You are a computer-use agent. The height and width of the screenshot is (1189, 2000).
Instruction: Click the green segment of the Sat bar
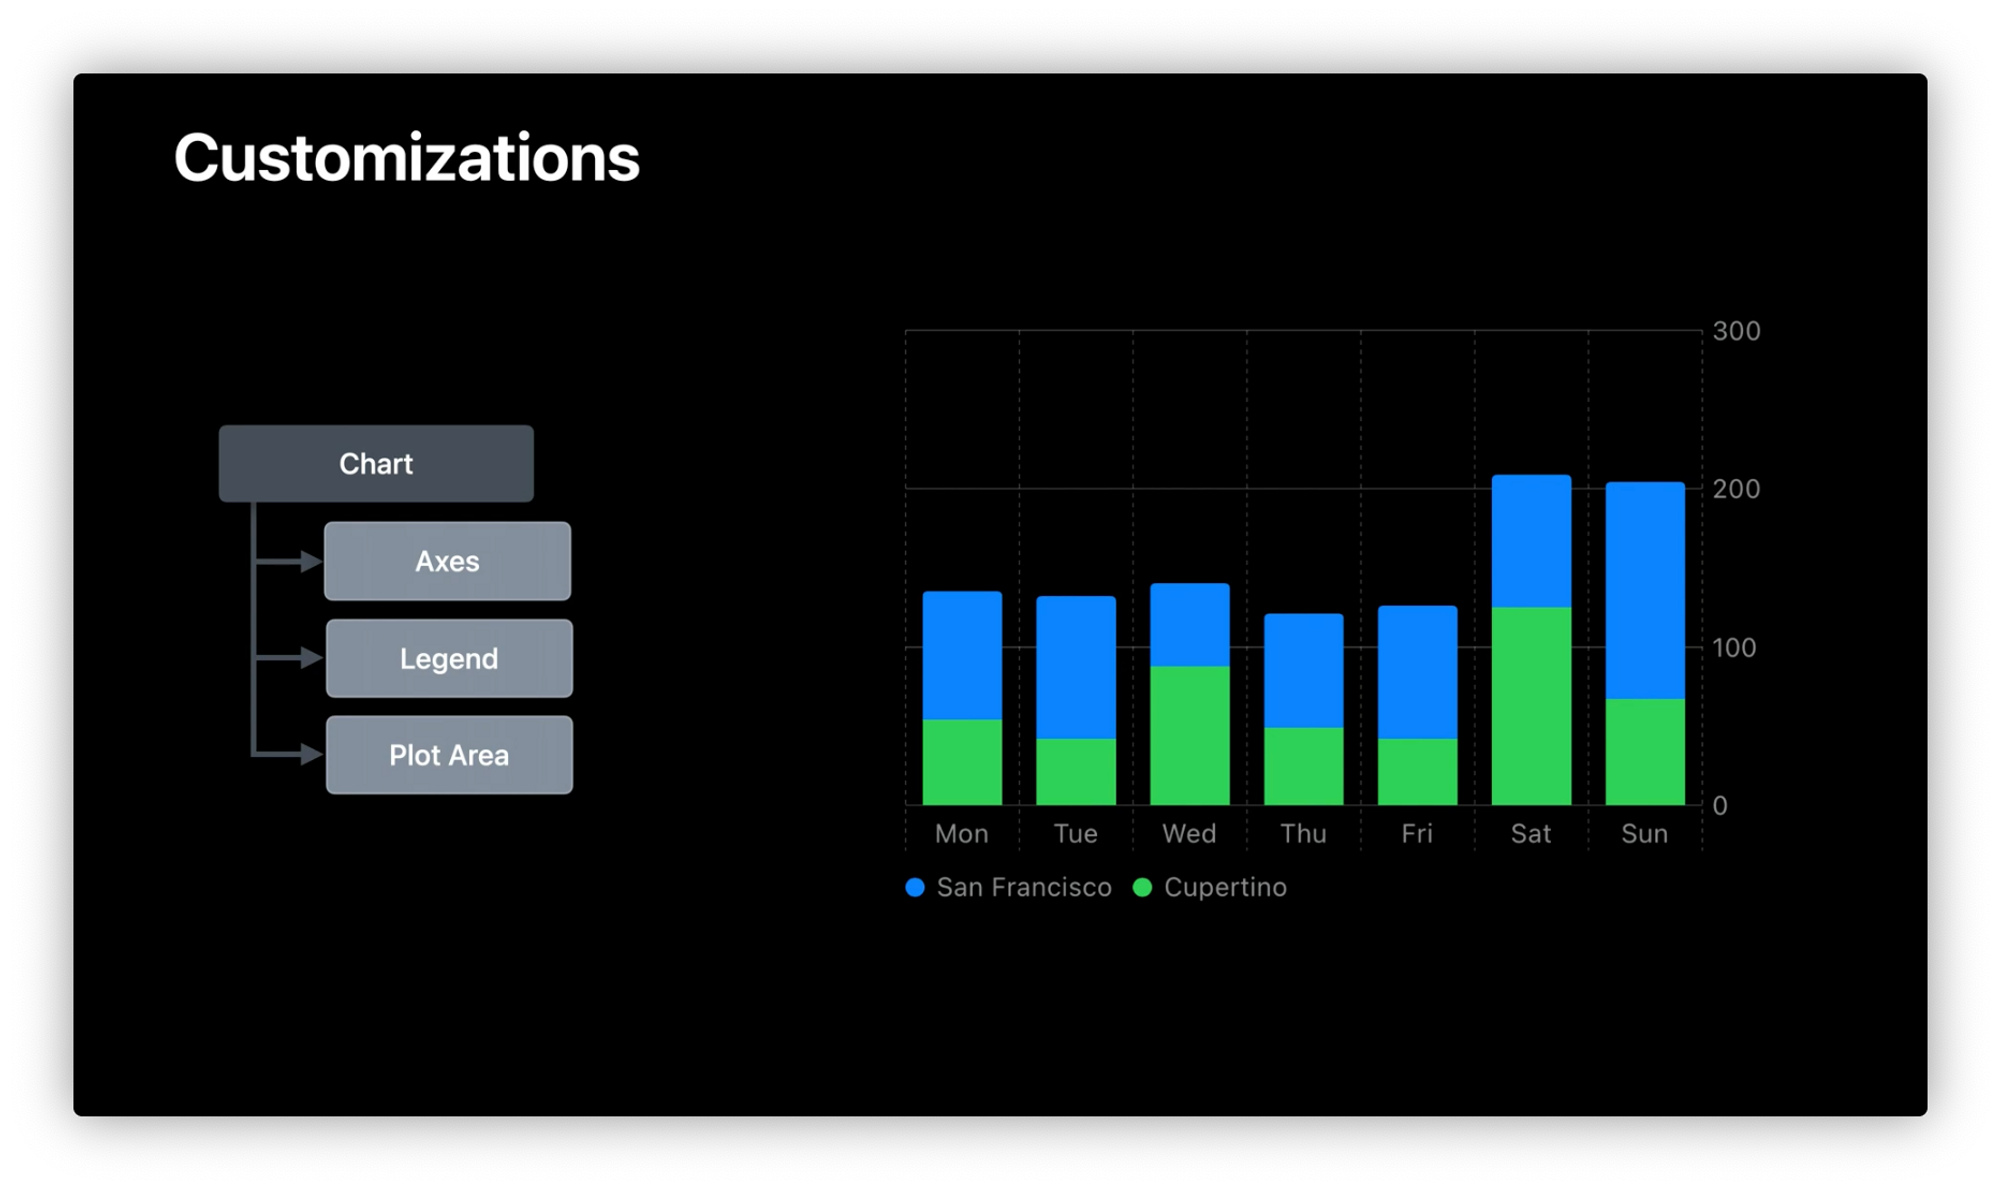pyautogui.click(x=1531, y=705)
